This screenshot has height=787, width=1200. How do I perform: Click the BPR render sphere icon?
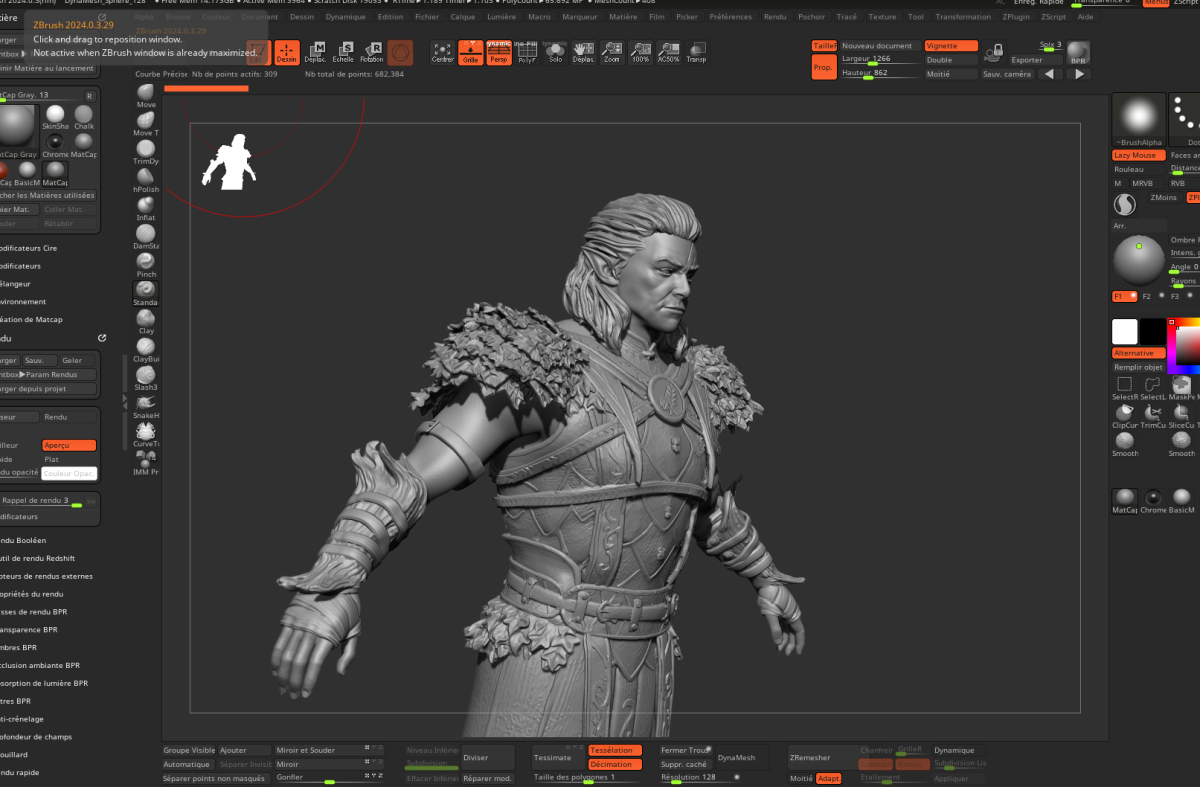[1078, 53]
